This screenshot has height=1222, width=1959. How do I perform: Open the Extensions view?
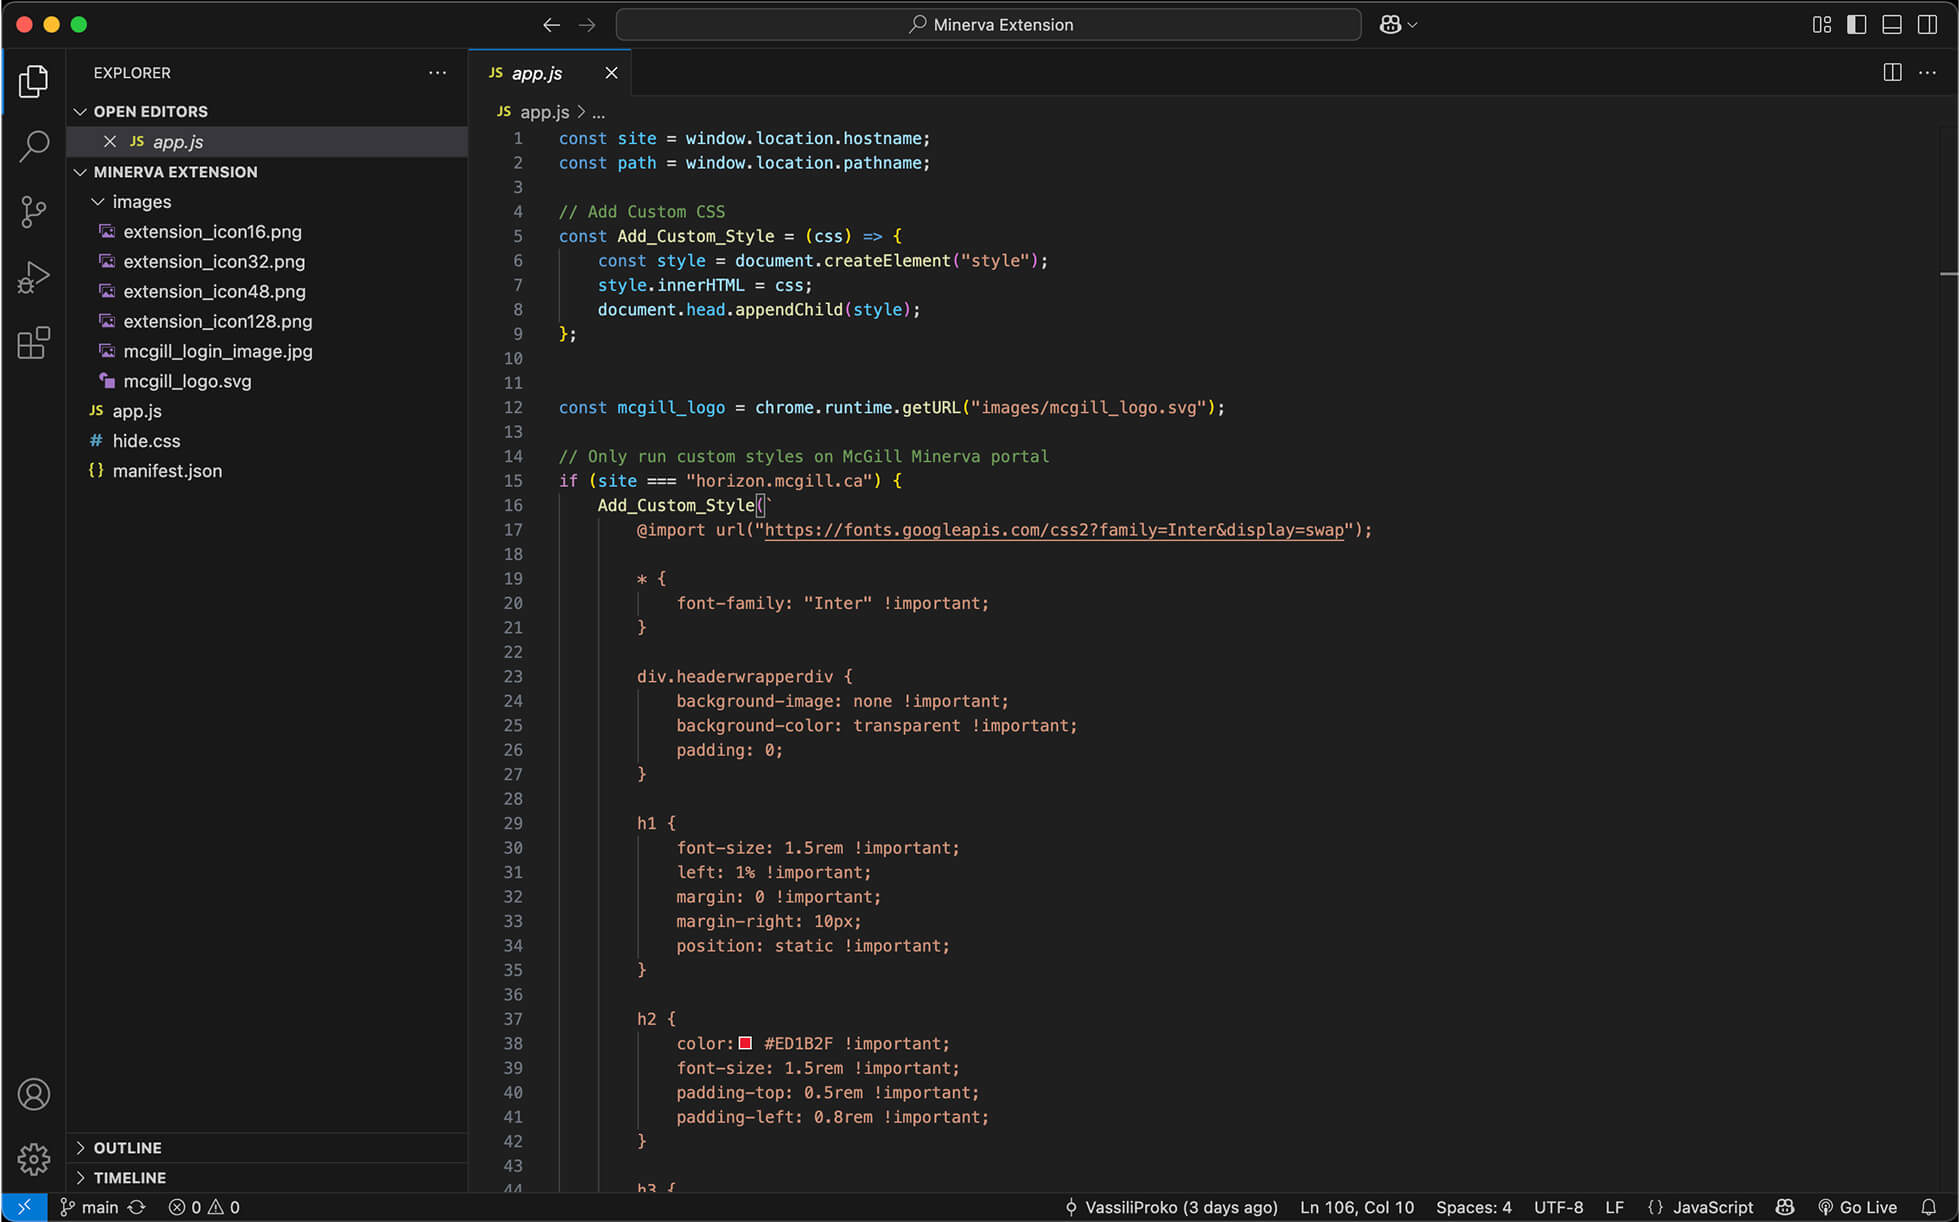pyautogui.click(x=33, y=343)
